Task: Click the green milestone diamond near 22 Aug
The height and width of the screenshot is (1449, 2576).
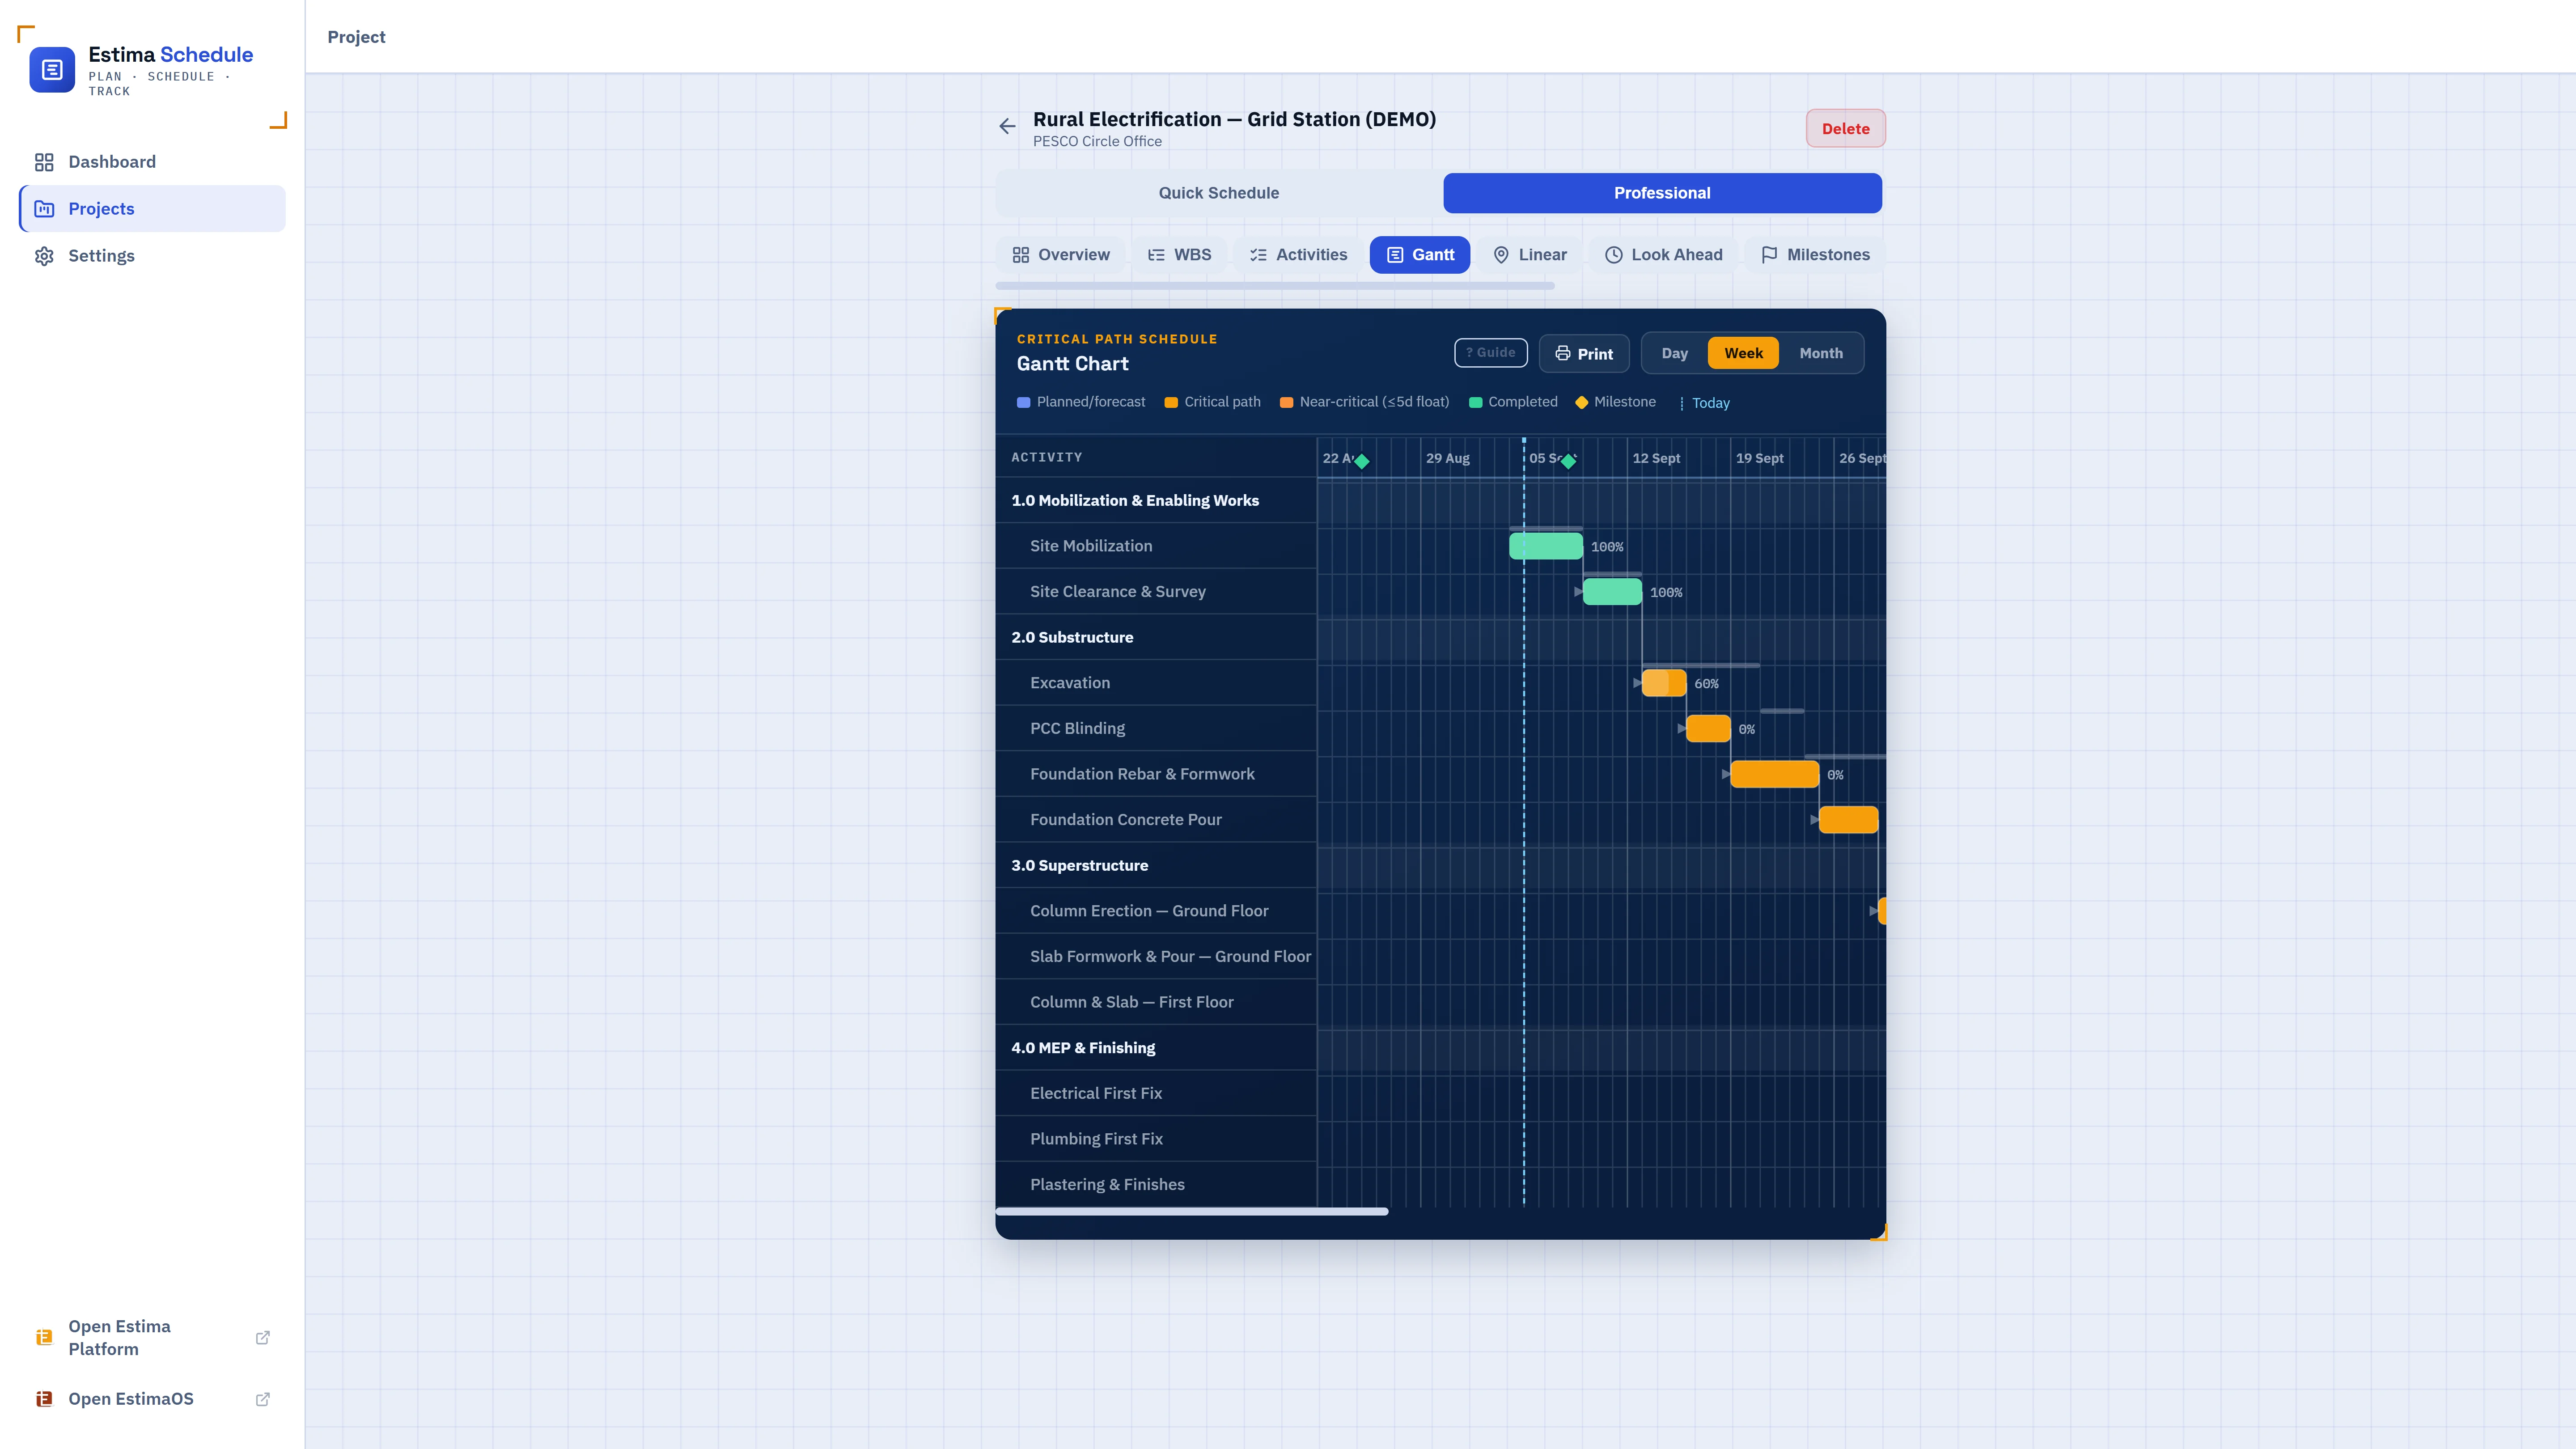Action: pos(1361,461)
